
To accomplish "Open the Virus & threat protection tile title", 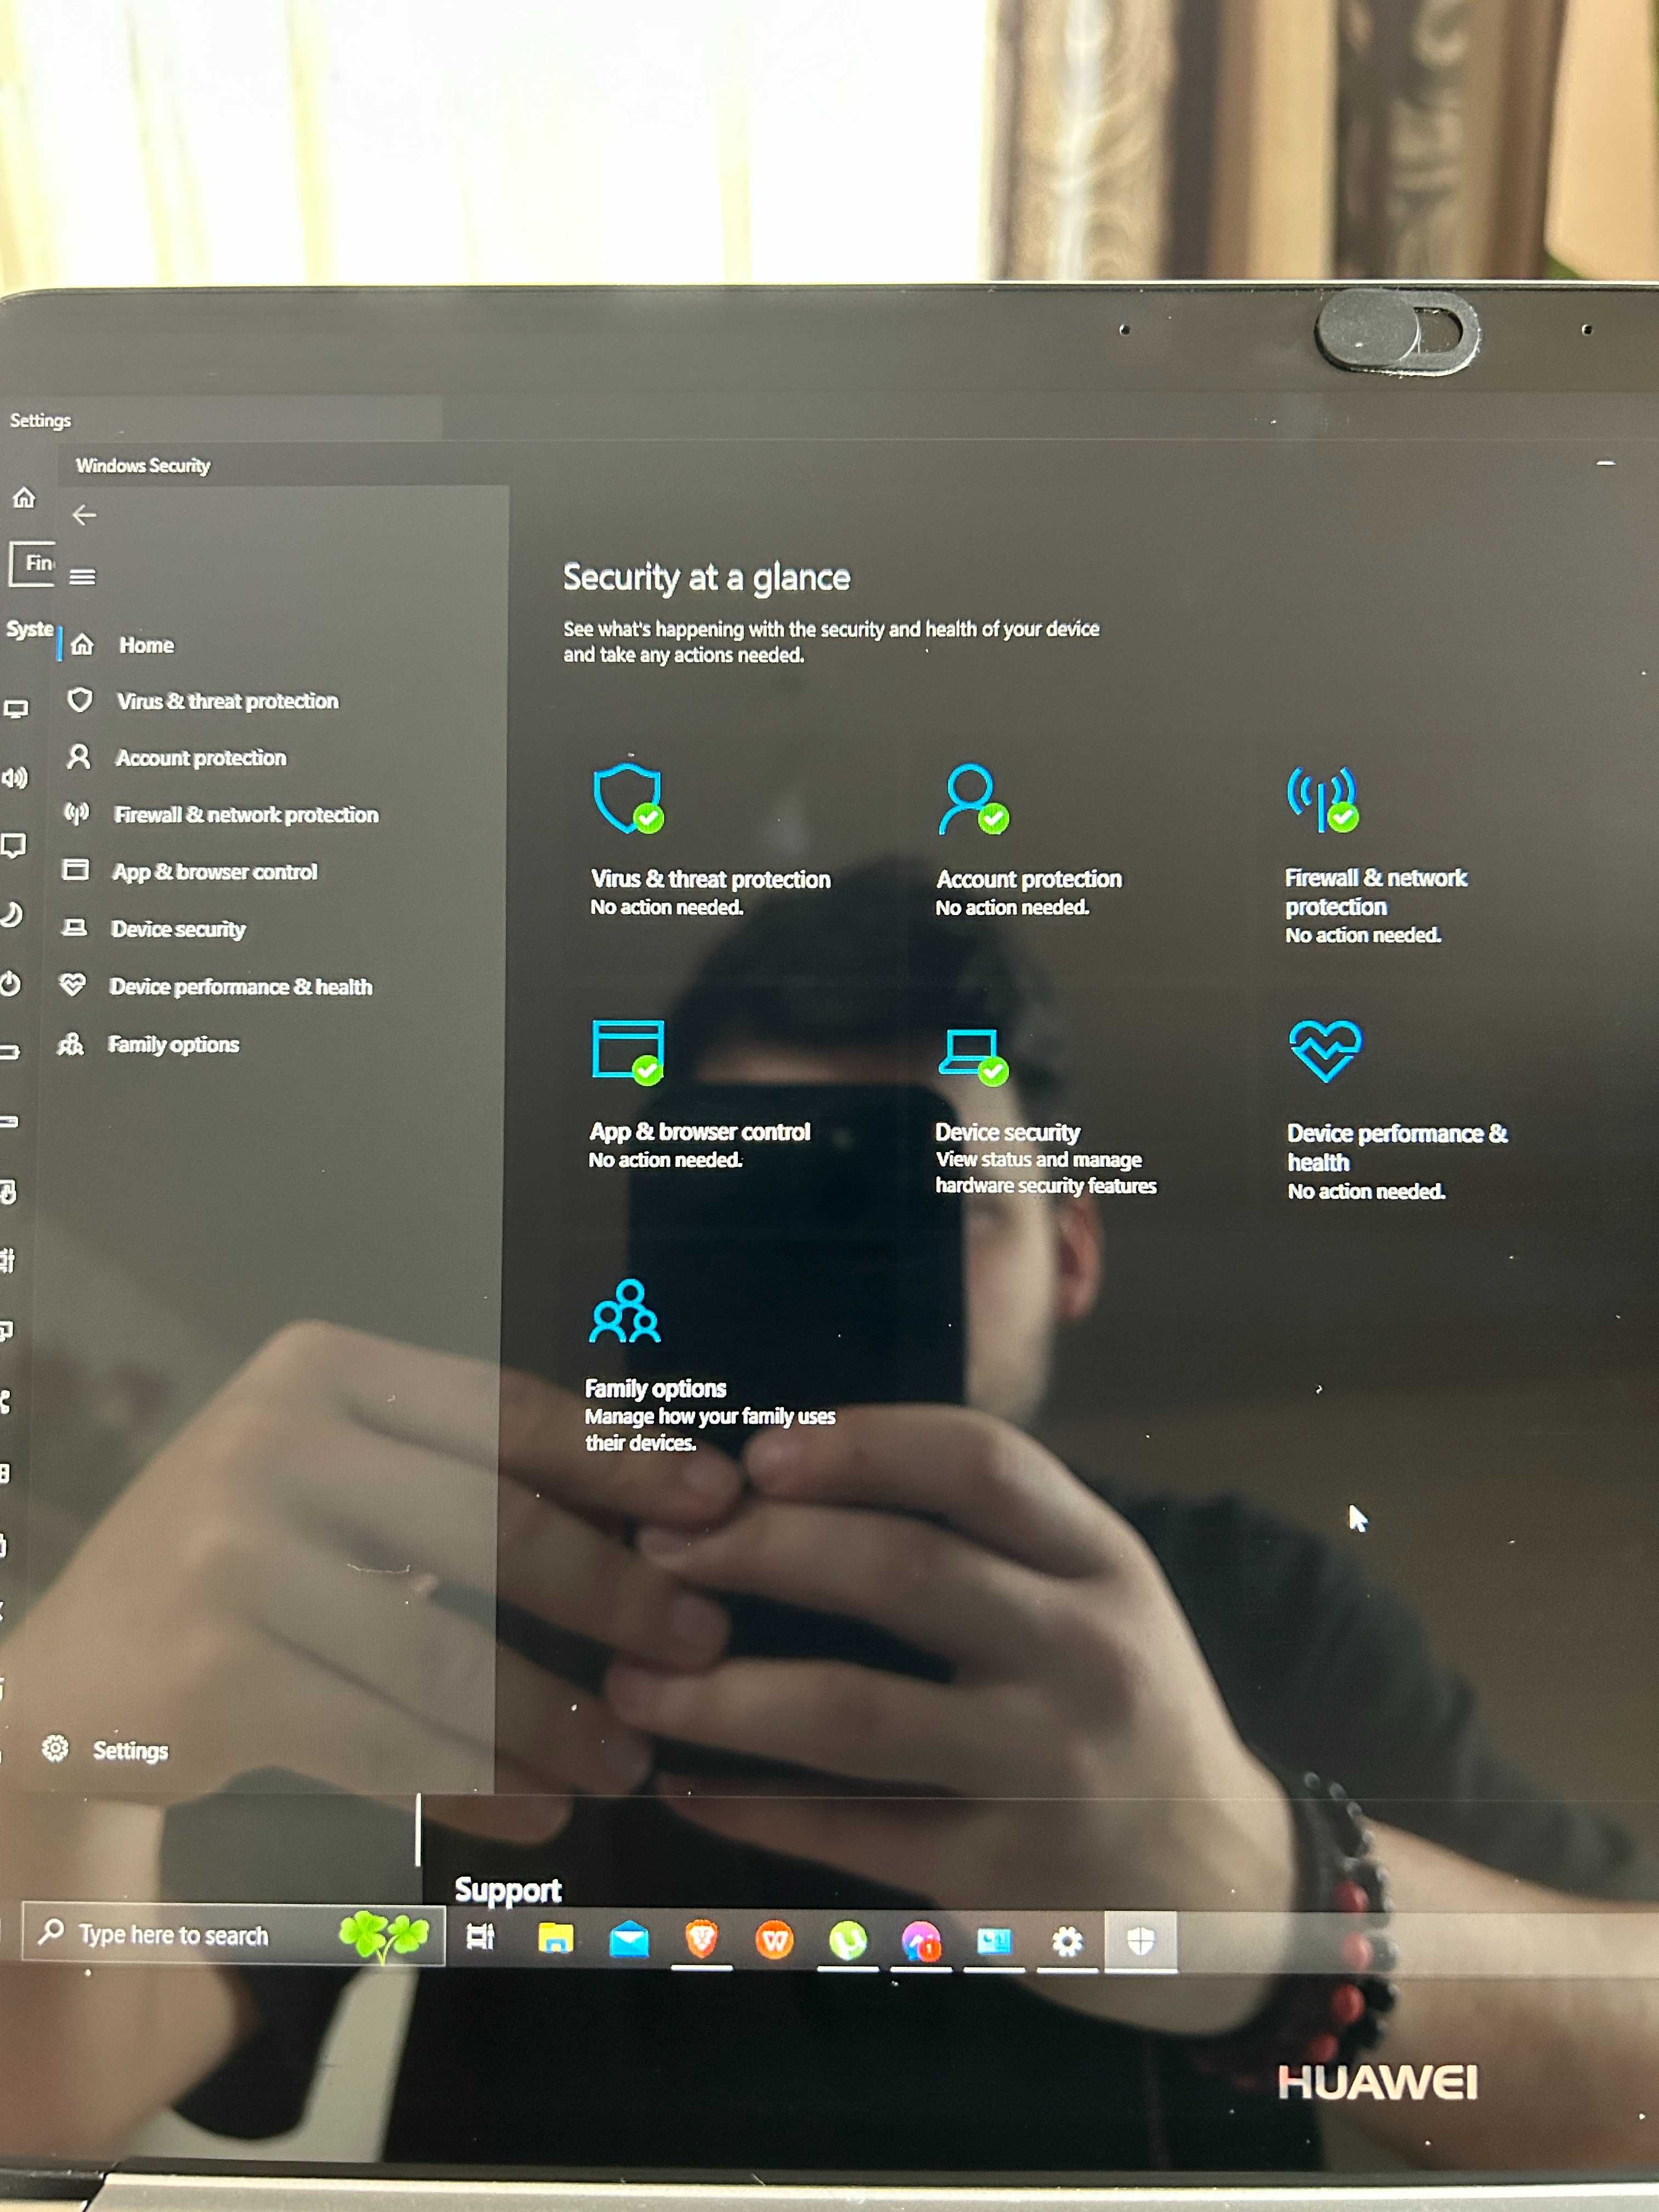I will point(710,879).
